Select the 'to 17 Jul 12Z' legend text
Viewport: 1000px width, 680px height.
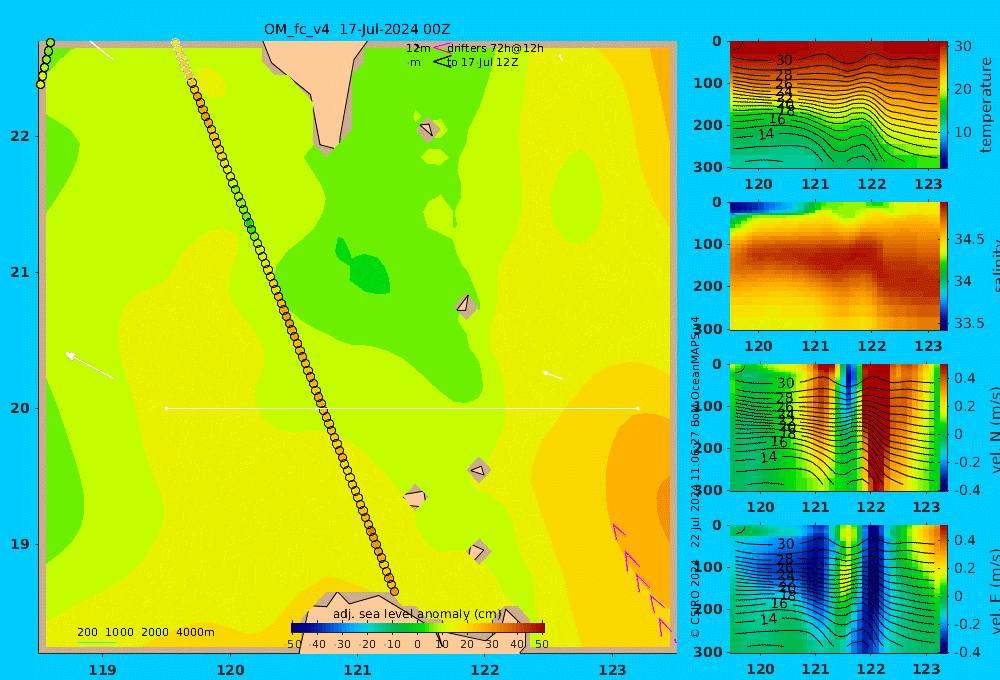click(483, 62)
